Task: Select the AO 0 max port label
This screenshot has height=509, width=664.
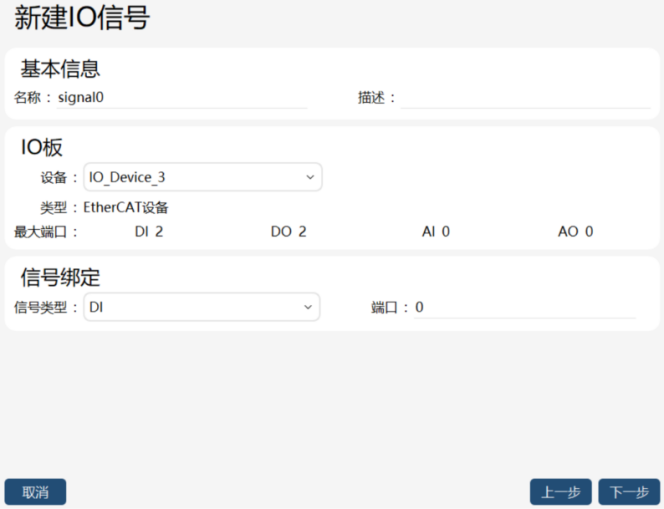Action: pyautogui.click(x=575, y=232)
